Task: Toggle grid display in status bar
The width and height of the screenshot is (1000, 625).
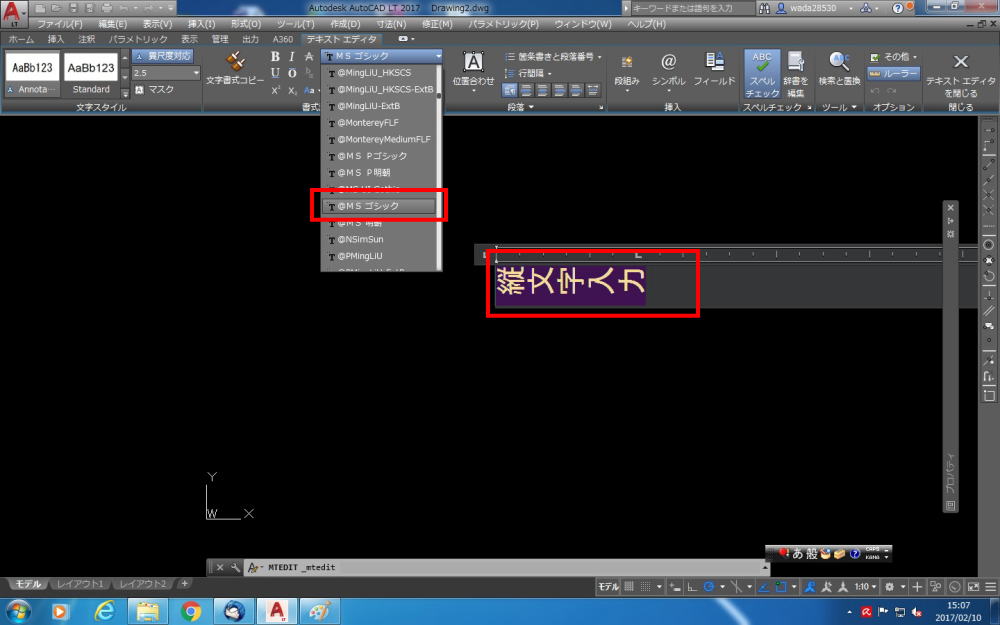Action: coord(629,587)
